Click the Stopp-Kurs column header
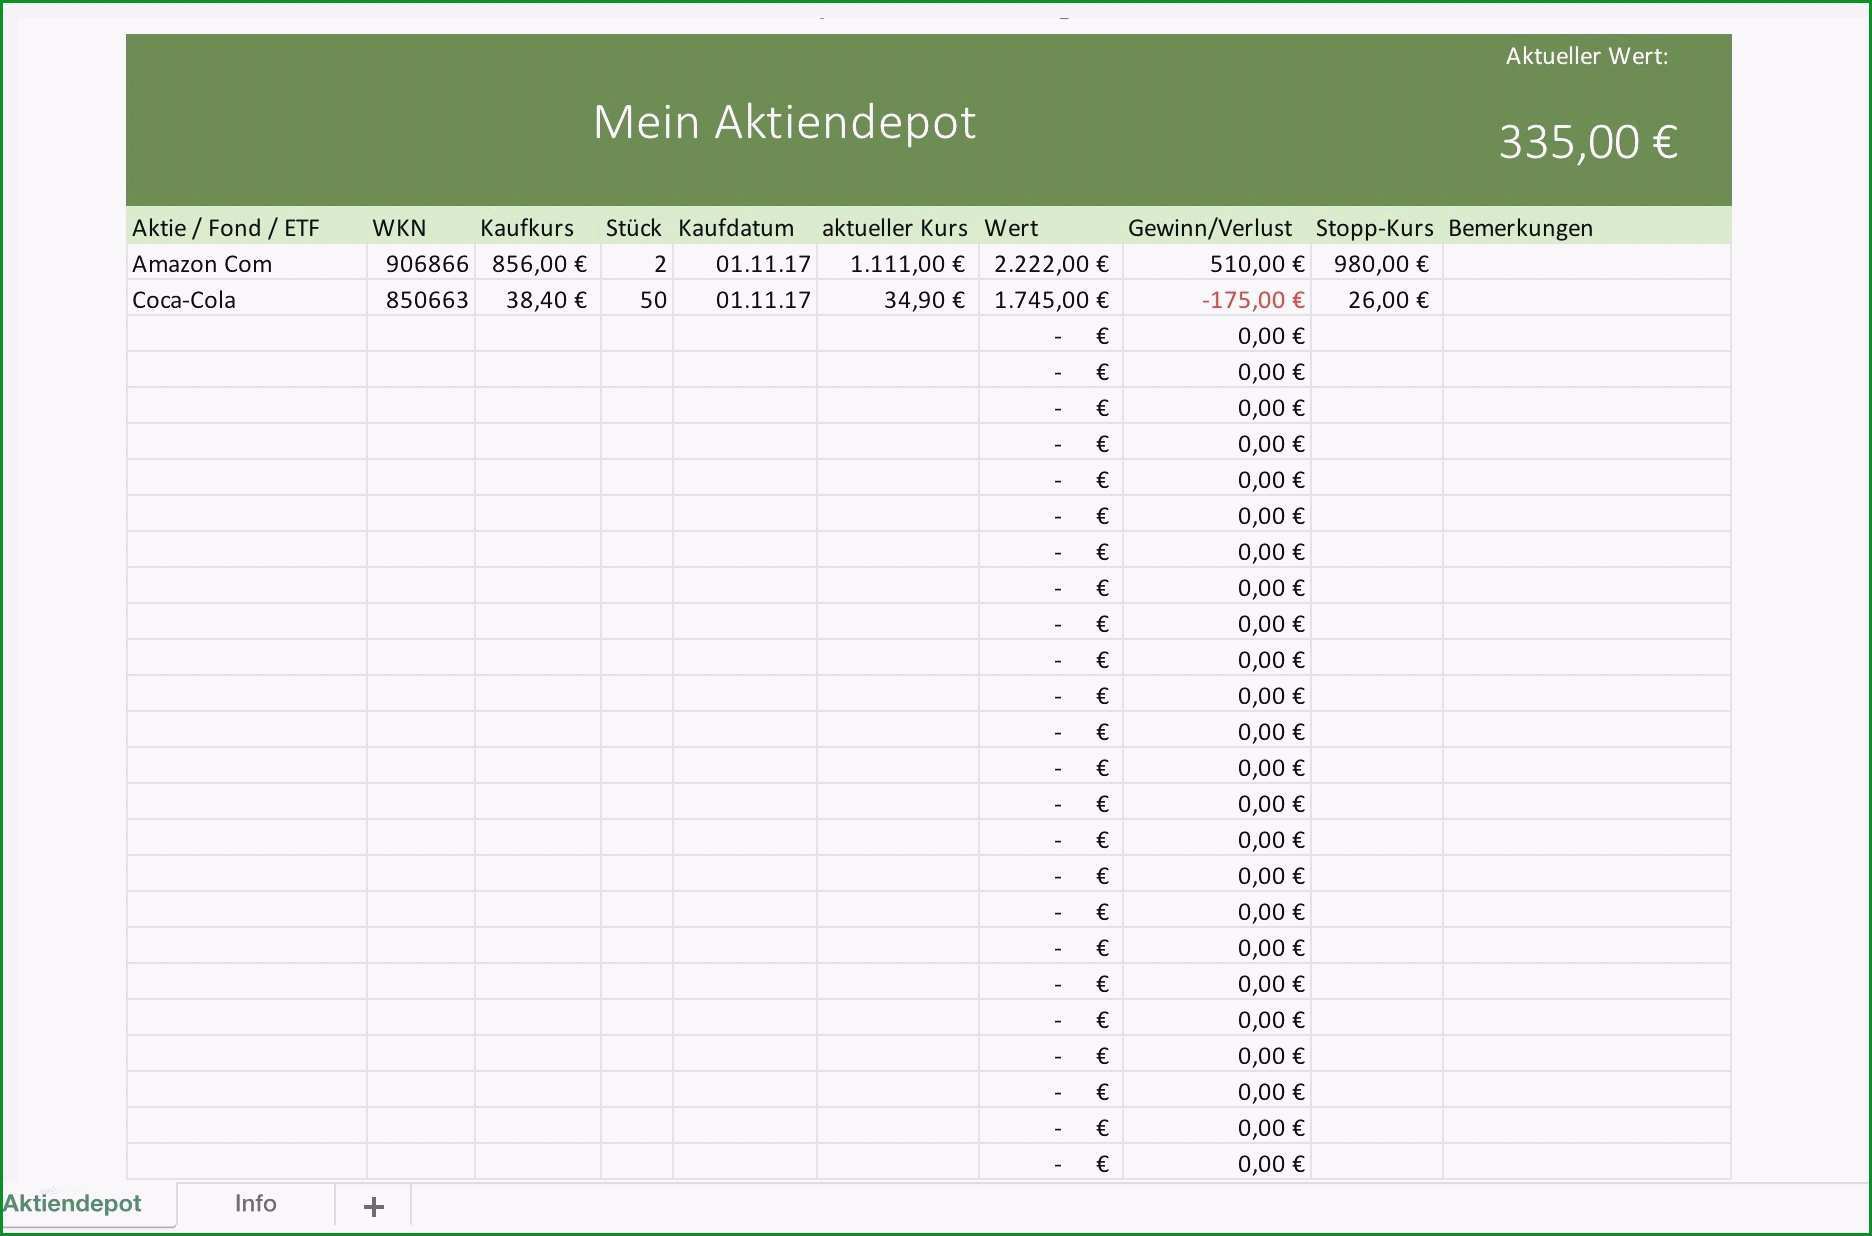The image size is (1872, 1236). 1376,227
